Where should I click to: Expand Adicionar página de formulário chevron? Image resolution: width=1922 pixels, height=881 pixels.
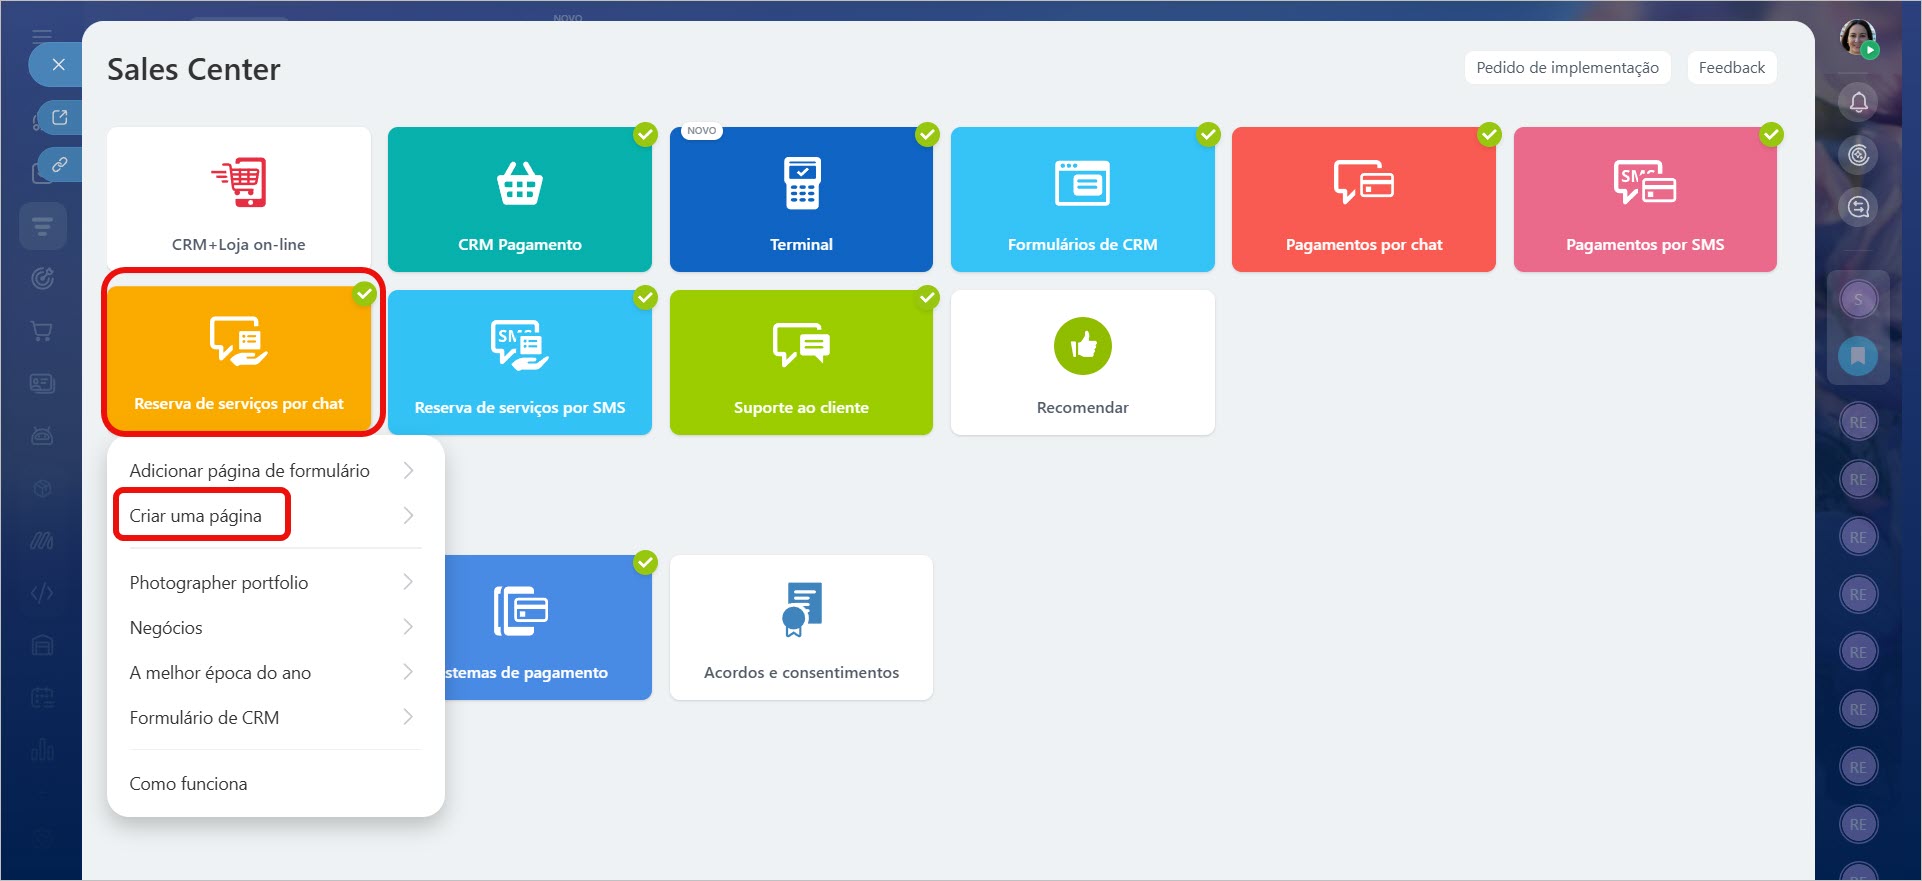tap(408, 471)
